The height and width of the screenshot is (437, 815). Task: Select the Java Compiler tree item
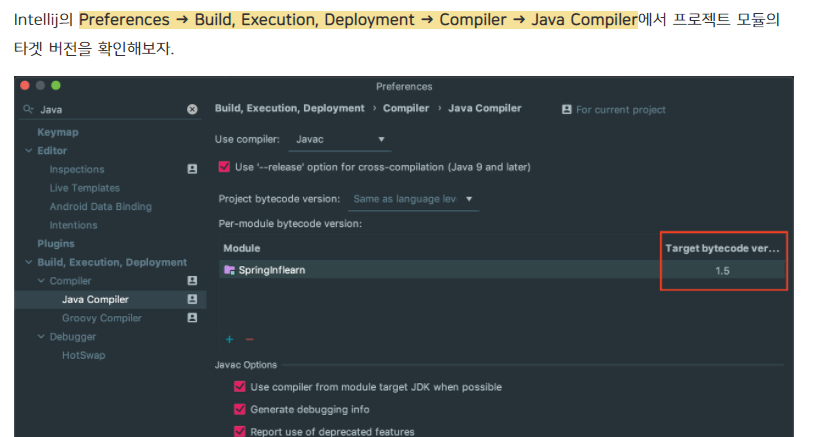pos(110,299)
